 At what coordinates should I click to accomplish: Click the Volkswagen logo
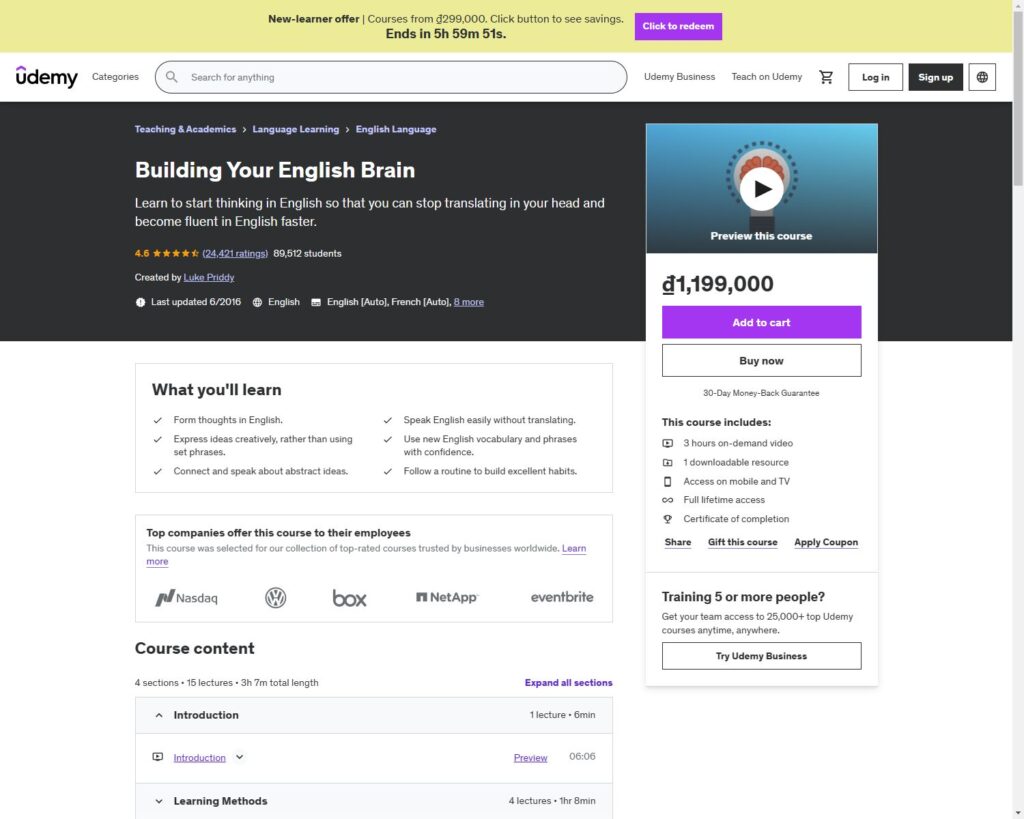pyautogui.click(x=275, y=598)
